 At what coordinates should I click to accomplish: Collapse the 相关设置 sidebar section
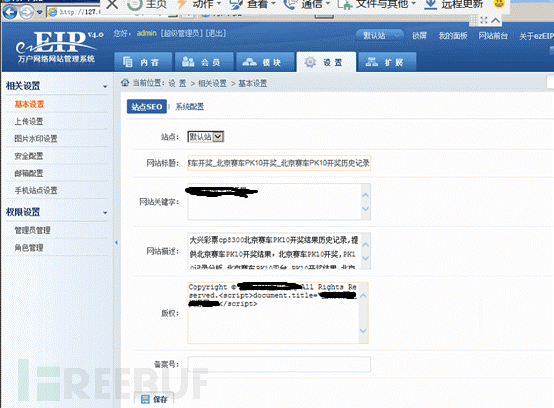[105, 86]
